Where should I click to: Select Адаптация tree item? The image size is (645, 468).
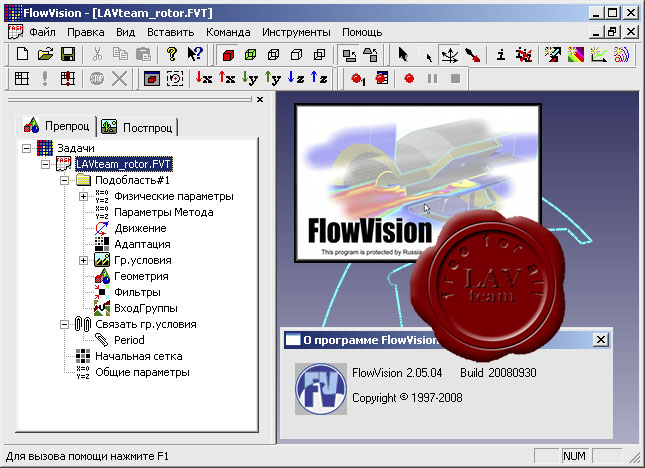coord(142,244)
